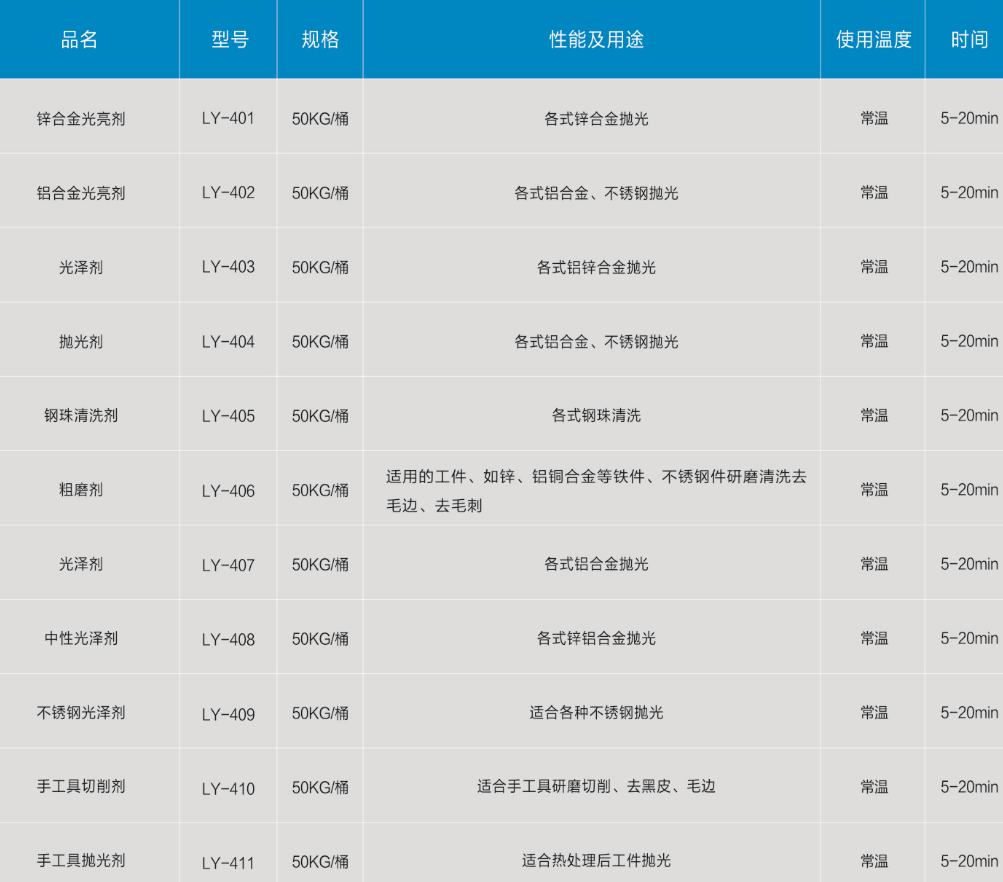Click the 使用温度 column header

pos(873,40)
